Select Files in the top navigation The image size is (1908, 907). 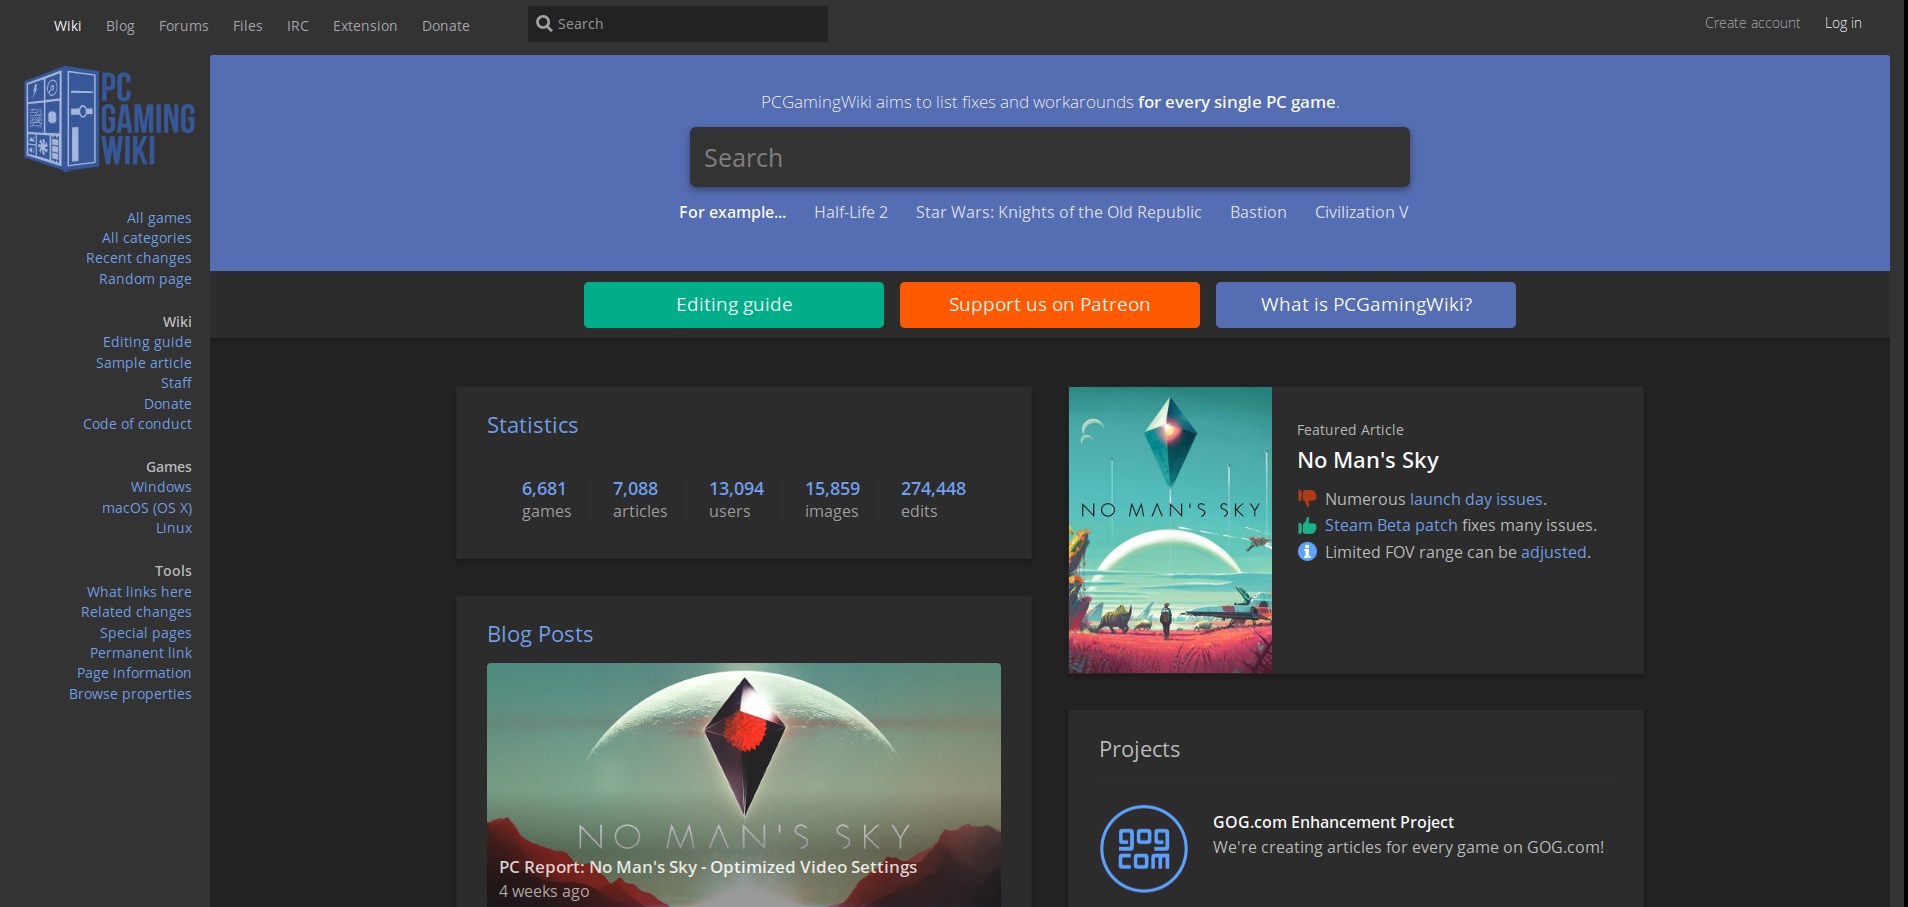[248, 26]
